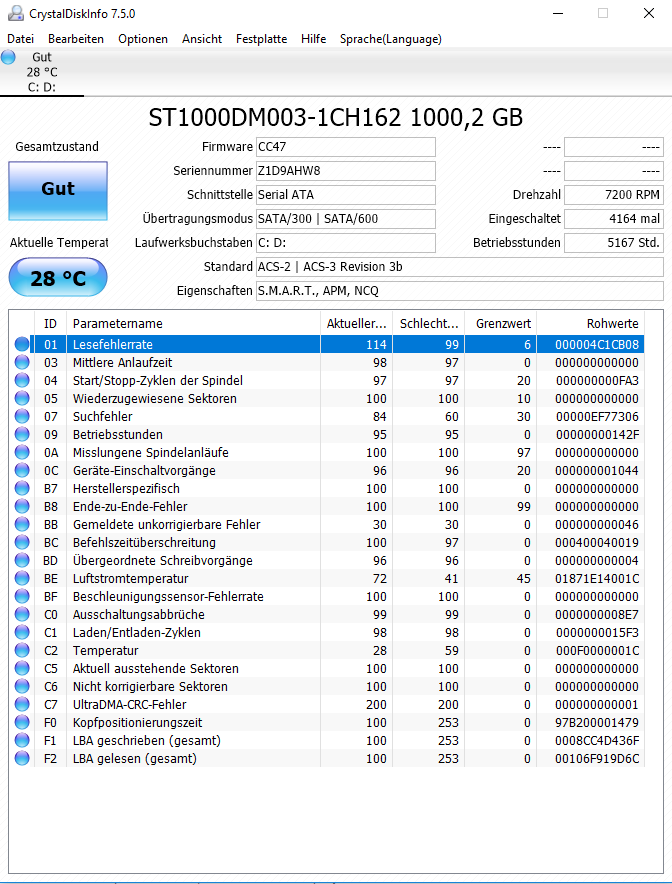Click raw value 01871E14001C of Luftstromtemperatur
672x884 pixels.
pyautogui.click(x=597, y=578)
